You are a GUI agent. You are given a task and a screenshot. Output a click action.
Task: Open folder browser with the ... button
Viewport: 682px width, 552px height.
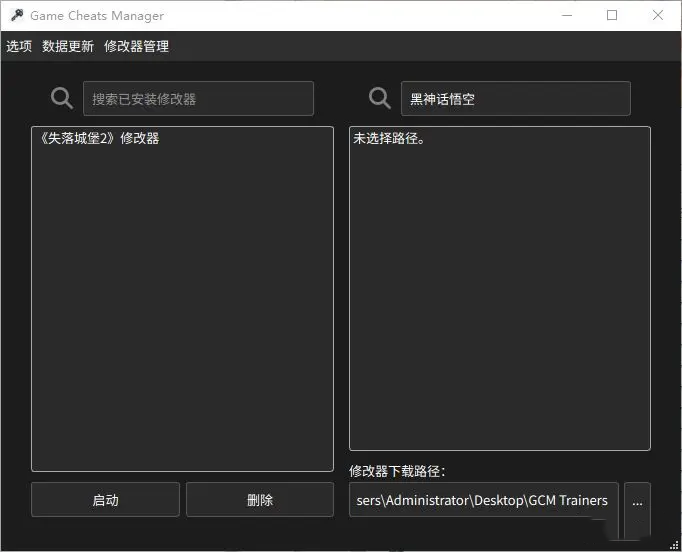coord(637,501)
